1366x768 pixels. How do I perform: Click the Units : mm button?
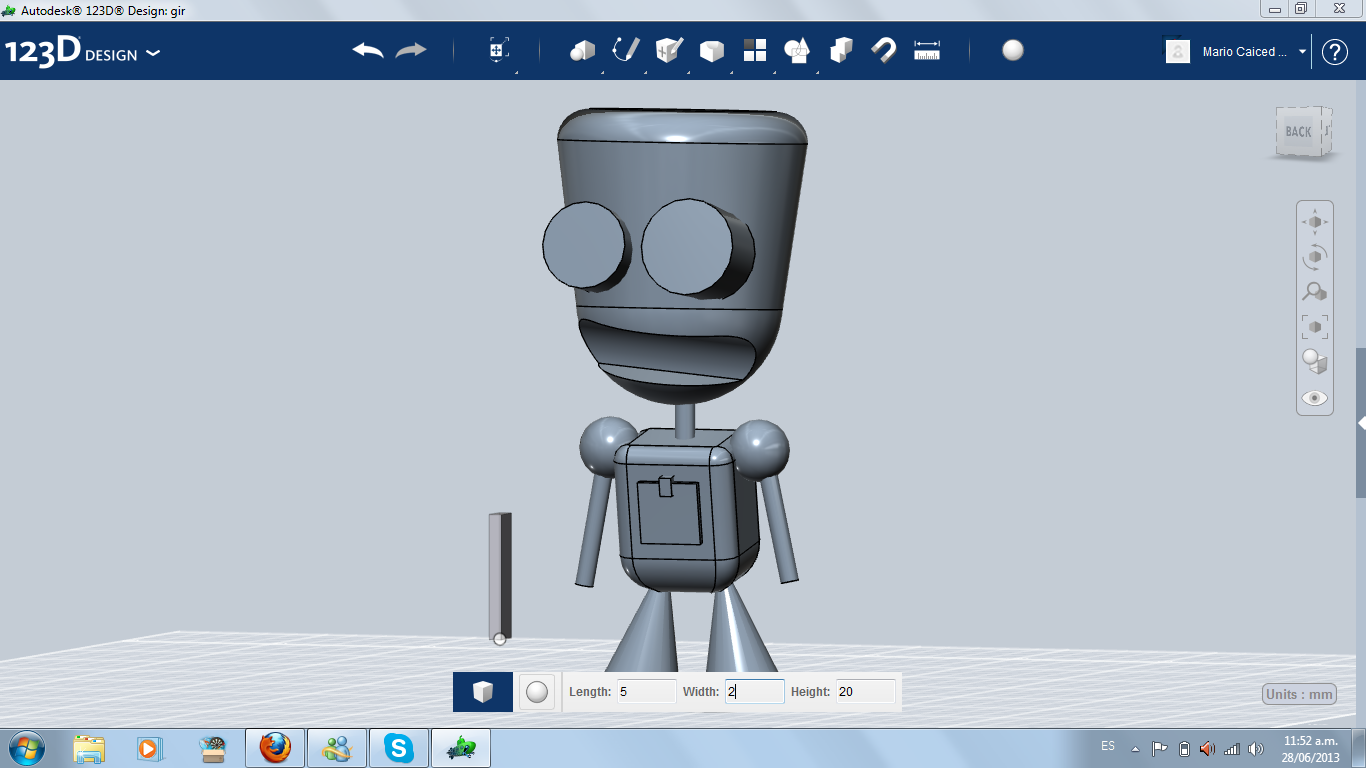click(1300, 694)
